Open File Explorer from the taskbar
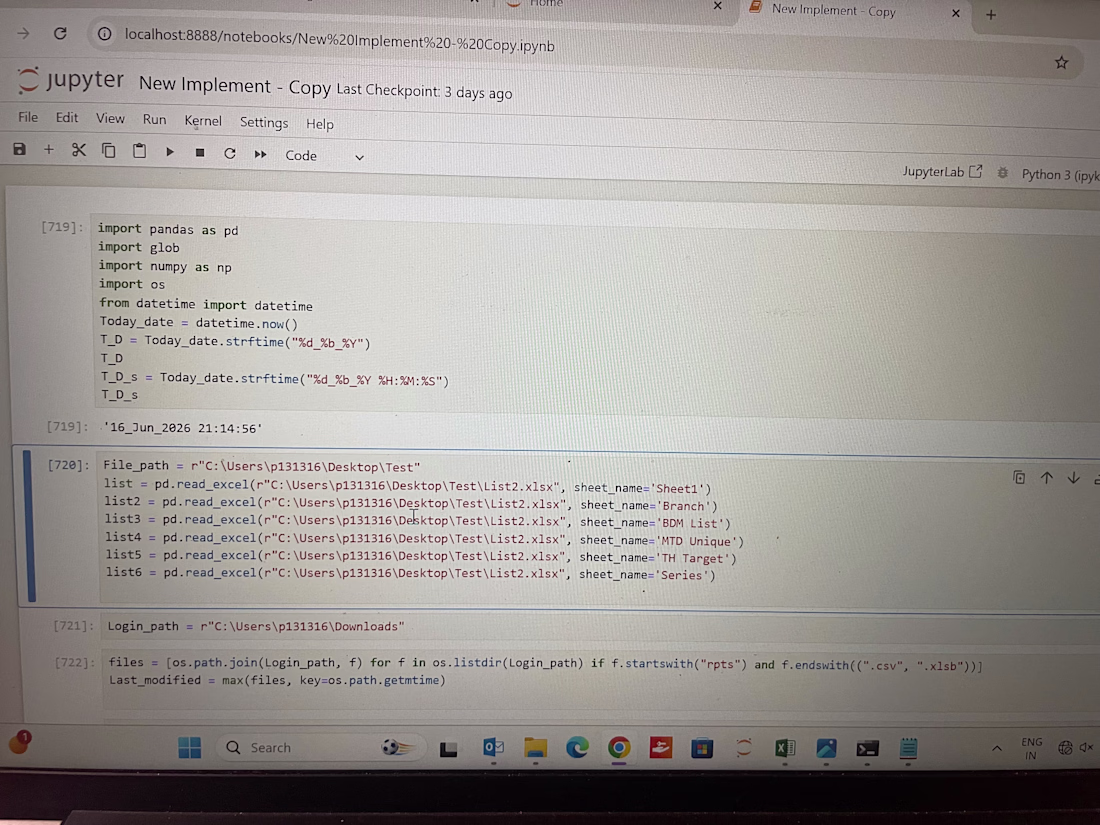This screenshot has width=1100, height=825. tap(535, 749)
